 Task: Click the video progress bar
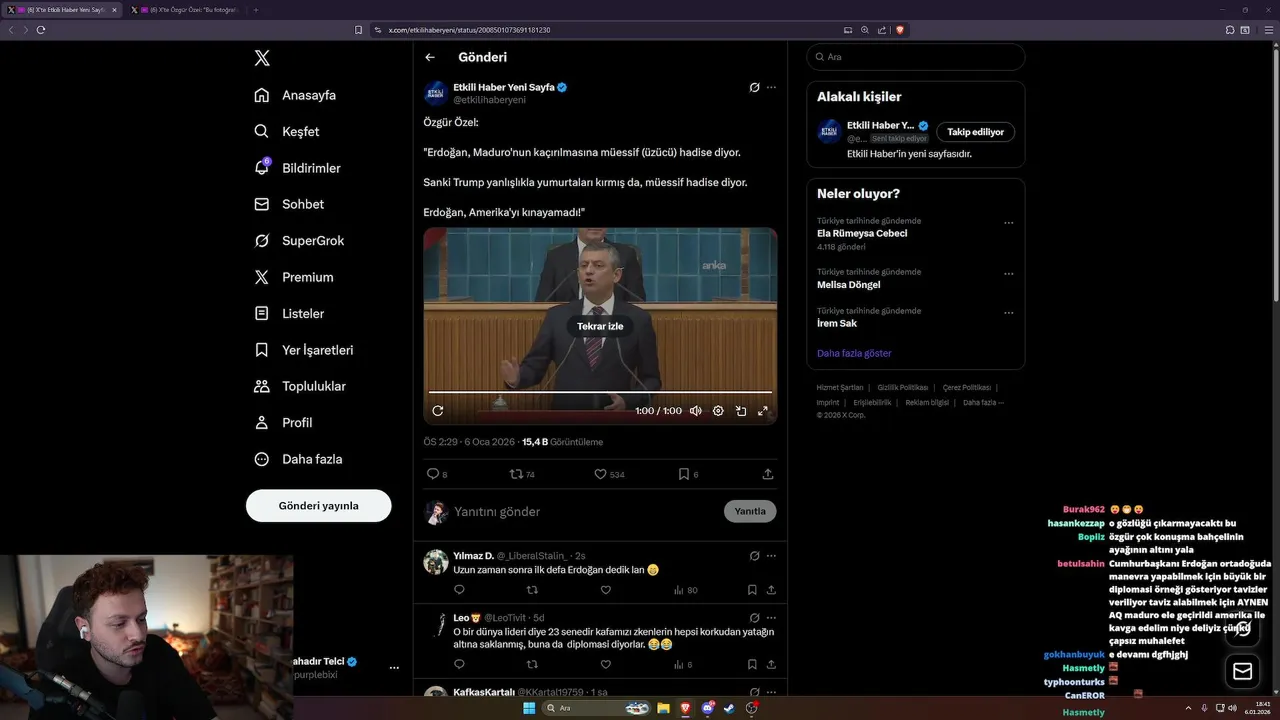[600, 392]
